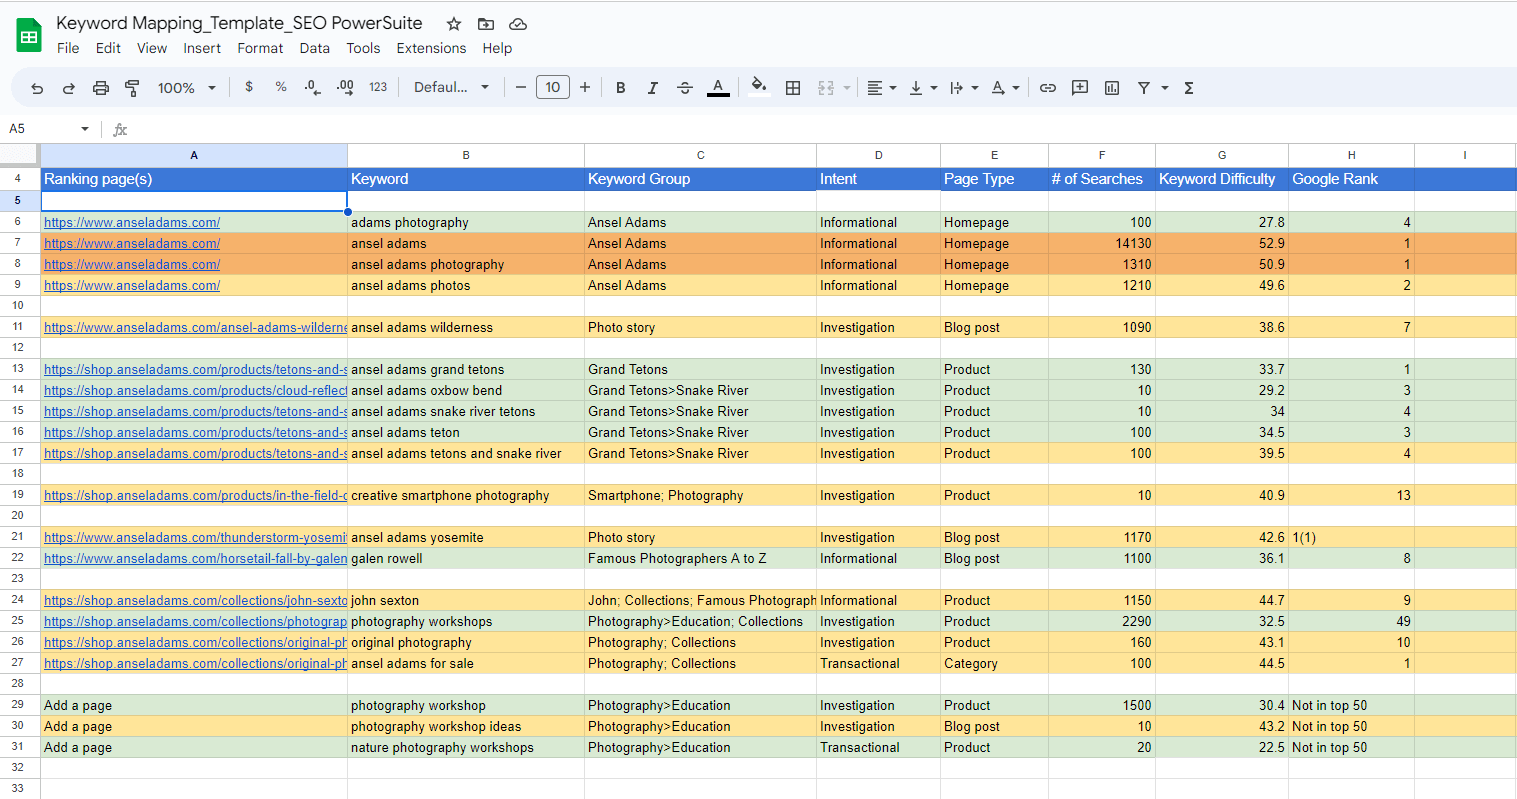This screenshot has width=1517, height=799.
Task: Click the Functions sigma icon
Action: click(x=1189, y=88)
